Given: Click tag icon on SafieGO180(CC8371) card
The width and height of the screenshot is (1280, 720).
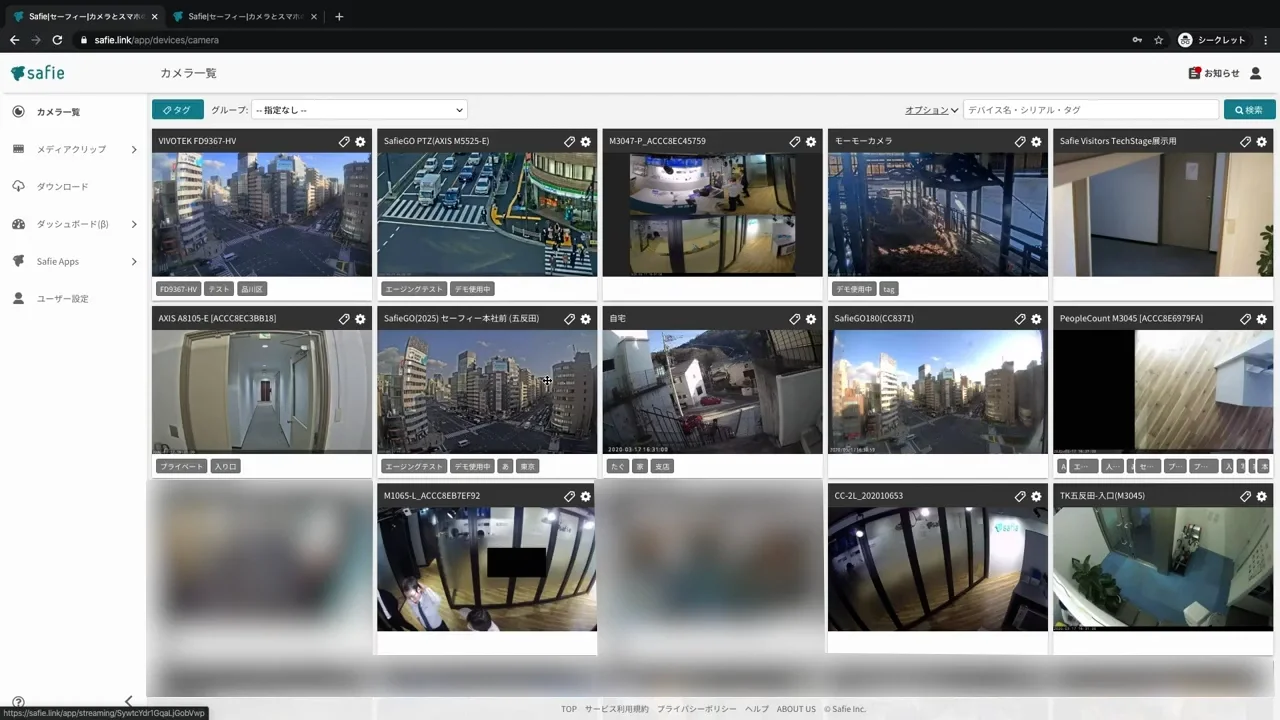Looking at the screenshot, I should coord(1020,319).
